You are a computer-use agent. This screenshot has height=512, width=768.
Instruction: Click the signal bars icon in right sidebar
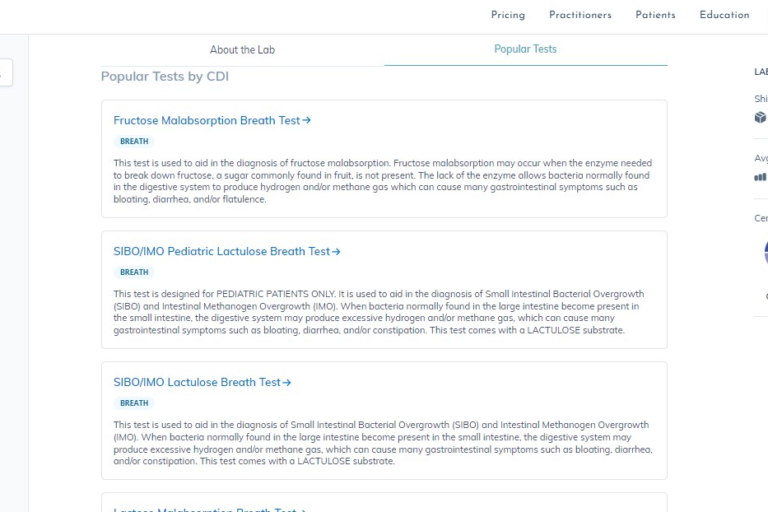pos(760,177)
